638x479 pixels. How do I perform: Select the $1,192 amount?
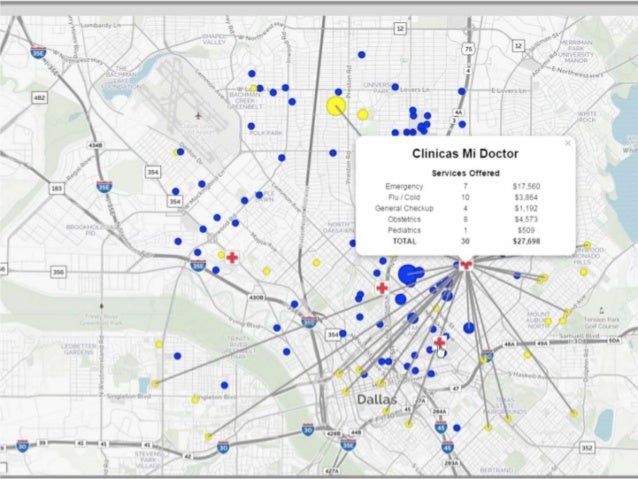tap(526, 208)
